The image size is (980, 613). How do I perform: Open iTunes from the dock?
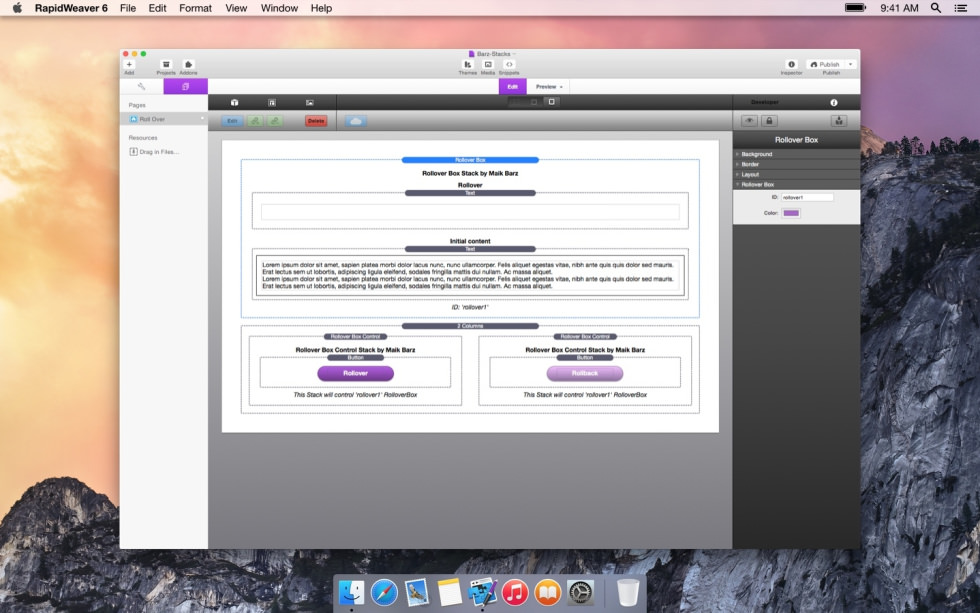(x=515, y=592)
